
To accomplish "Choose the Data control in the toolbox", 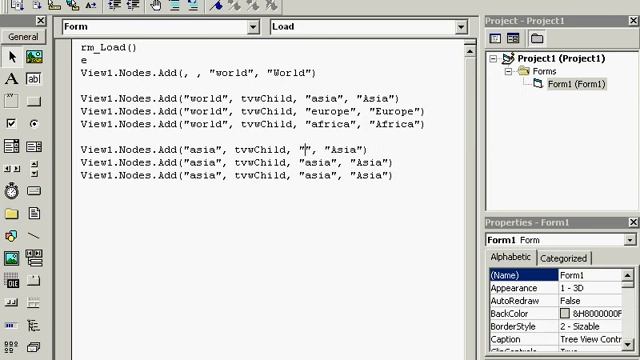I will coord(34,258).
